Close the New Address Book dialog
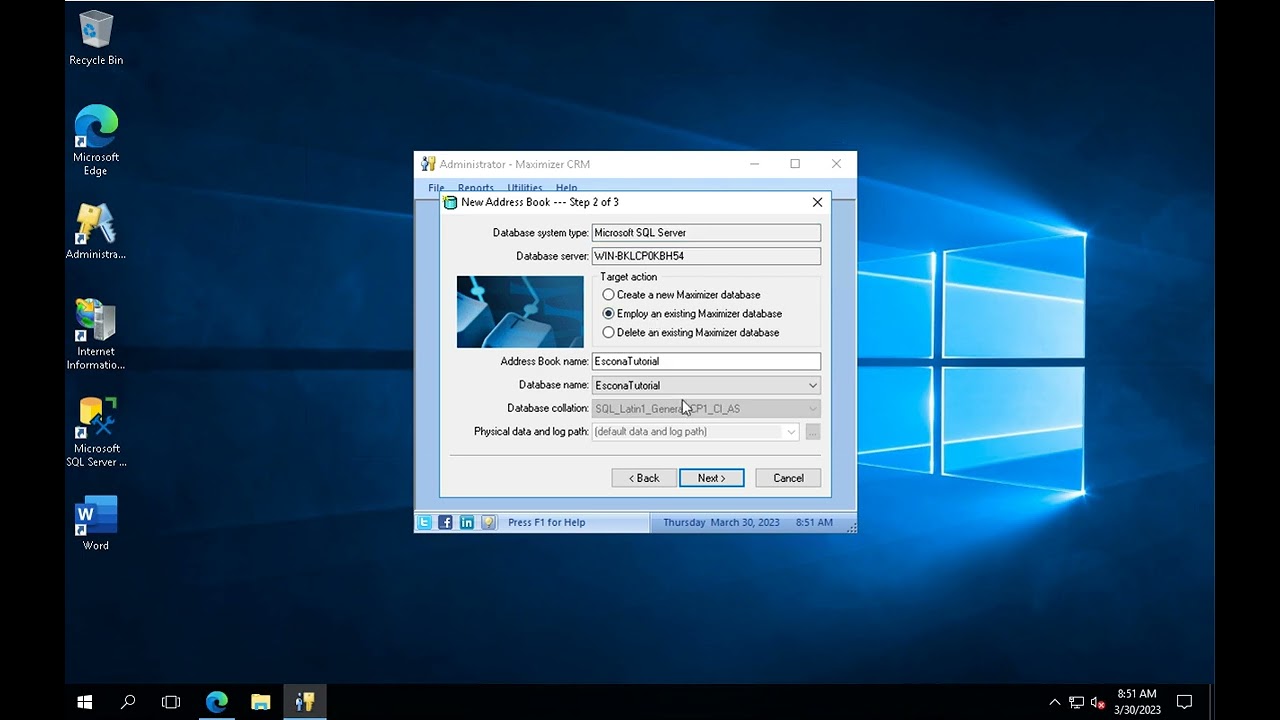The width and height of the screenshot is (1280, 720). pyautogui.click(x=817, y=202)
